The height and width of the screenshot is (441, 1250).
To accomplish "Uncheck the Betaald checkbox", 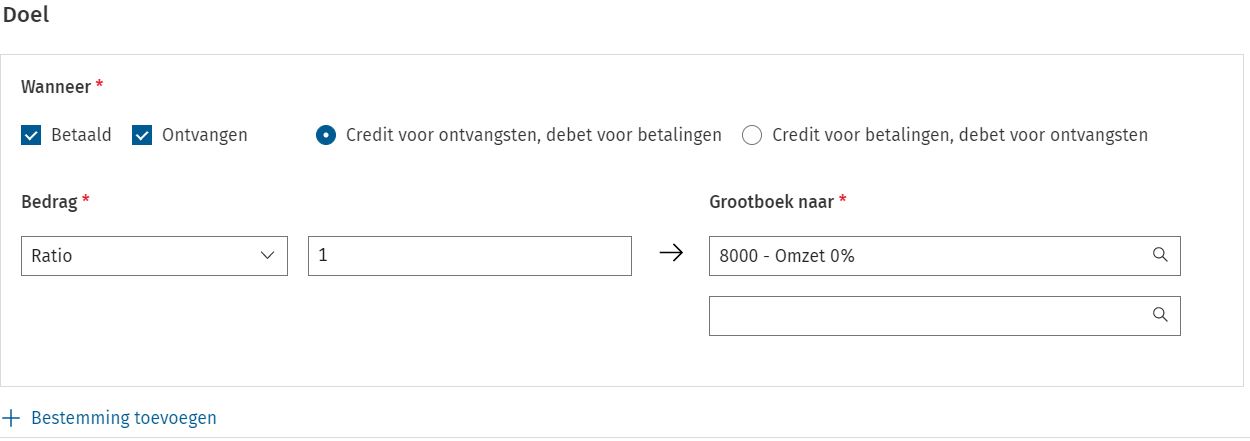I will (x=31, y=135).
